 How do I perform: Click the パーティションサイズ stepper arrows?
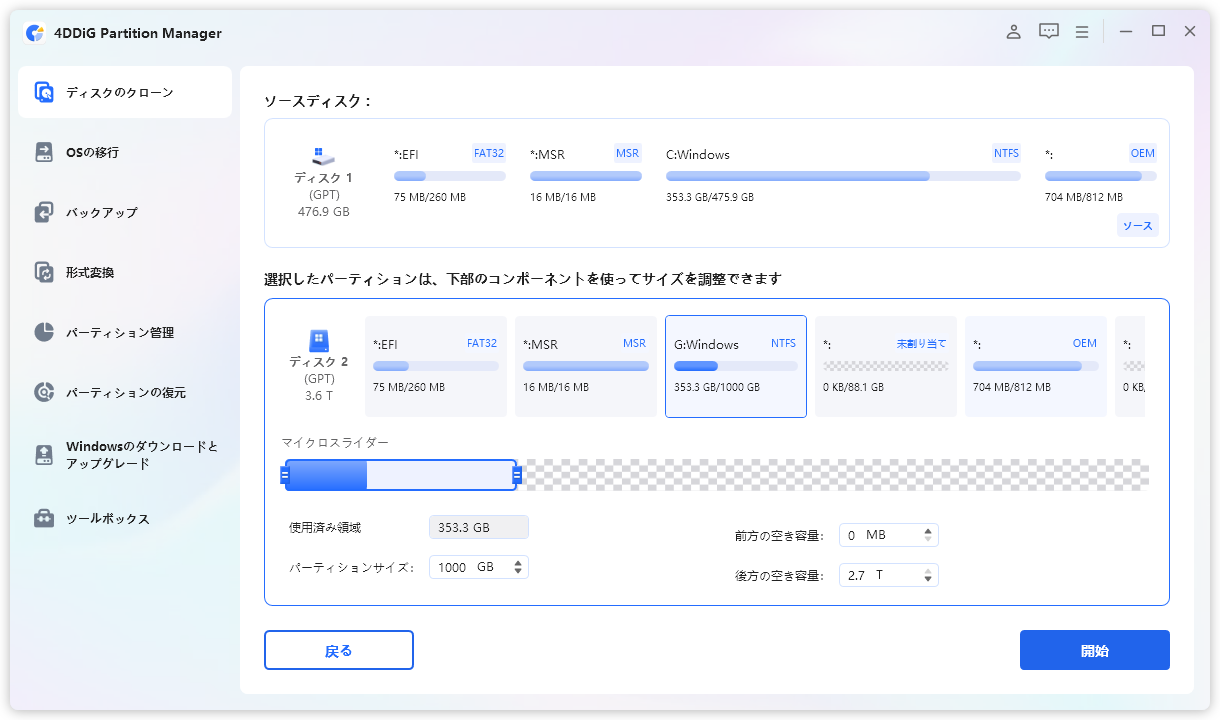(518, 567)
